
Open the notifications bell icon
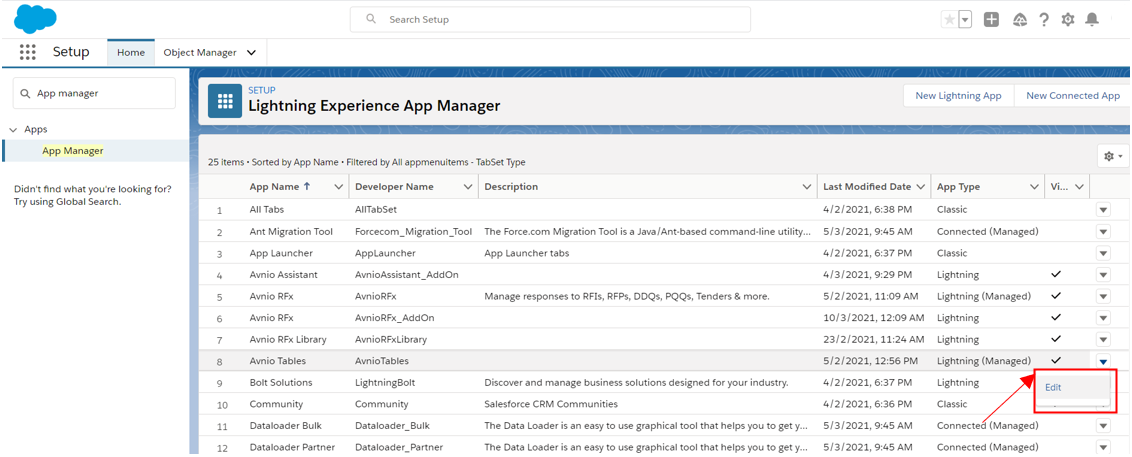[x=1092, y=20]
